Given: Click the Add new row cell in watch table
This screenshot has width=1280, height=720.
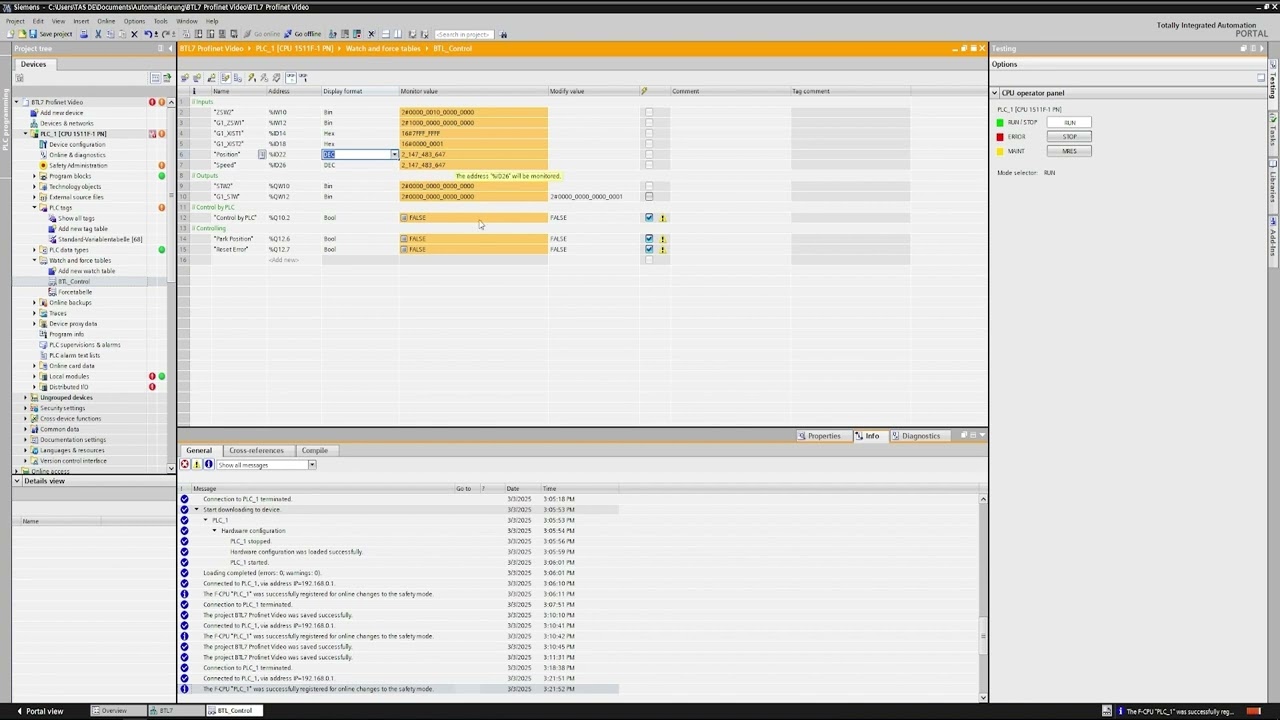Looking at the screenshot, I should tap(284, 260).
